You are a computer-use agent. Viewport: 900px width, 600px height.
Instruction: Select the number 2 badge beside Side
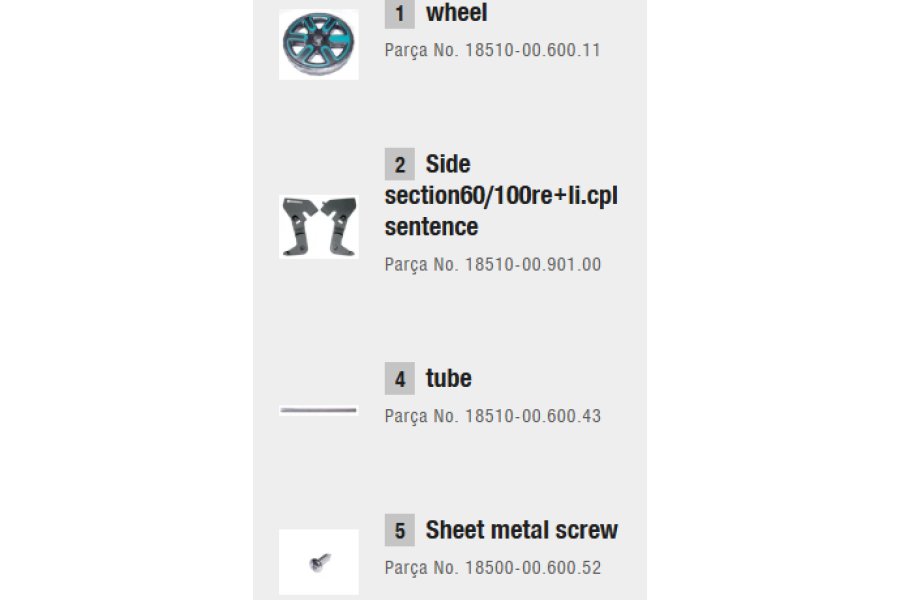[399, 164]
